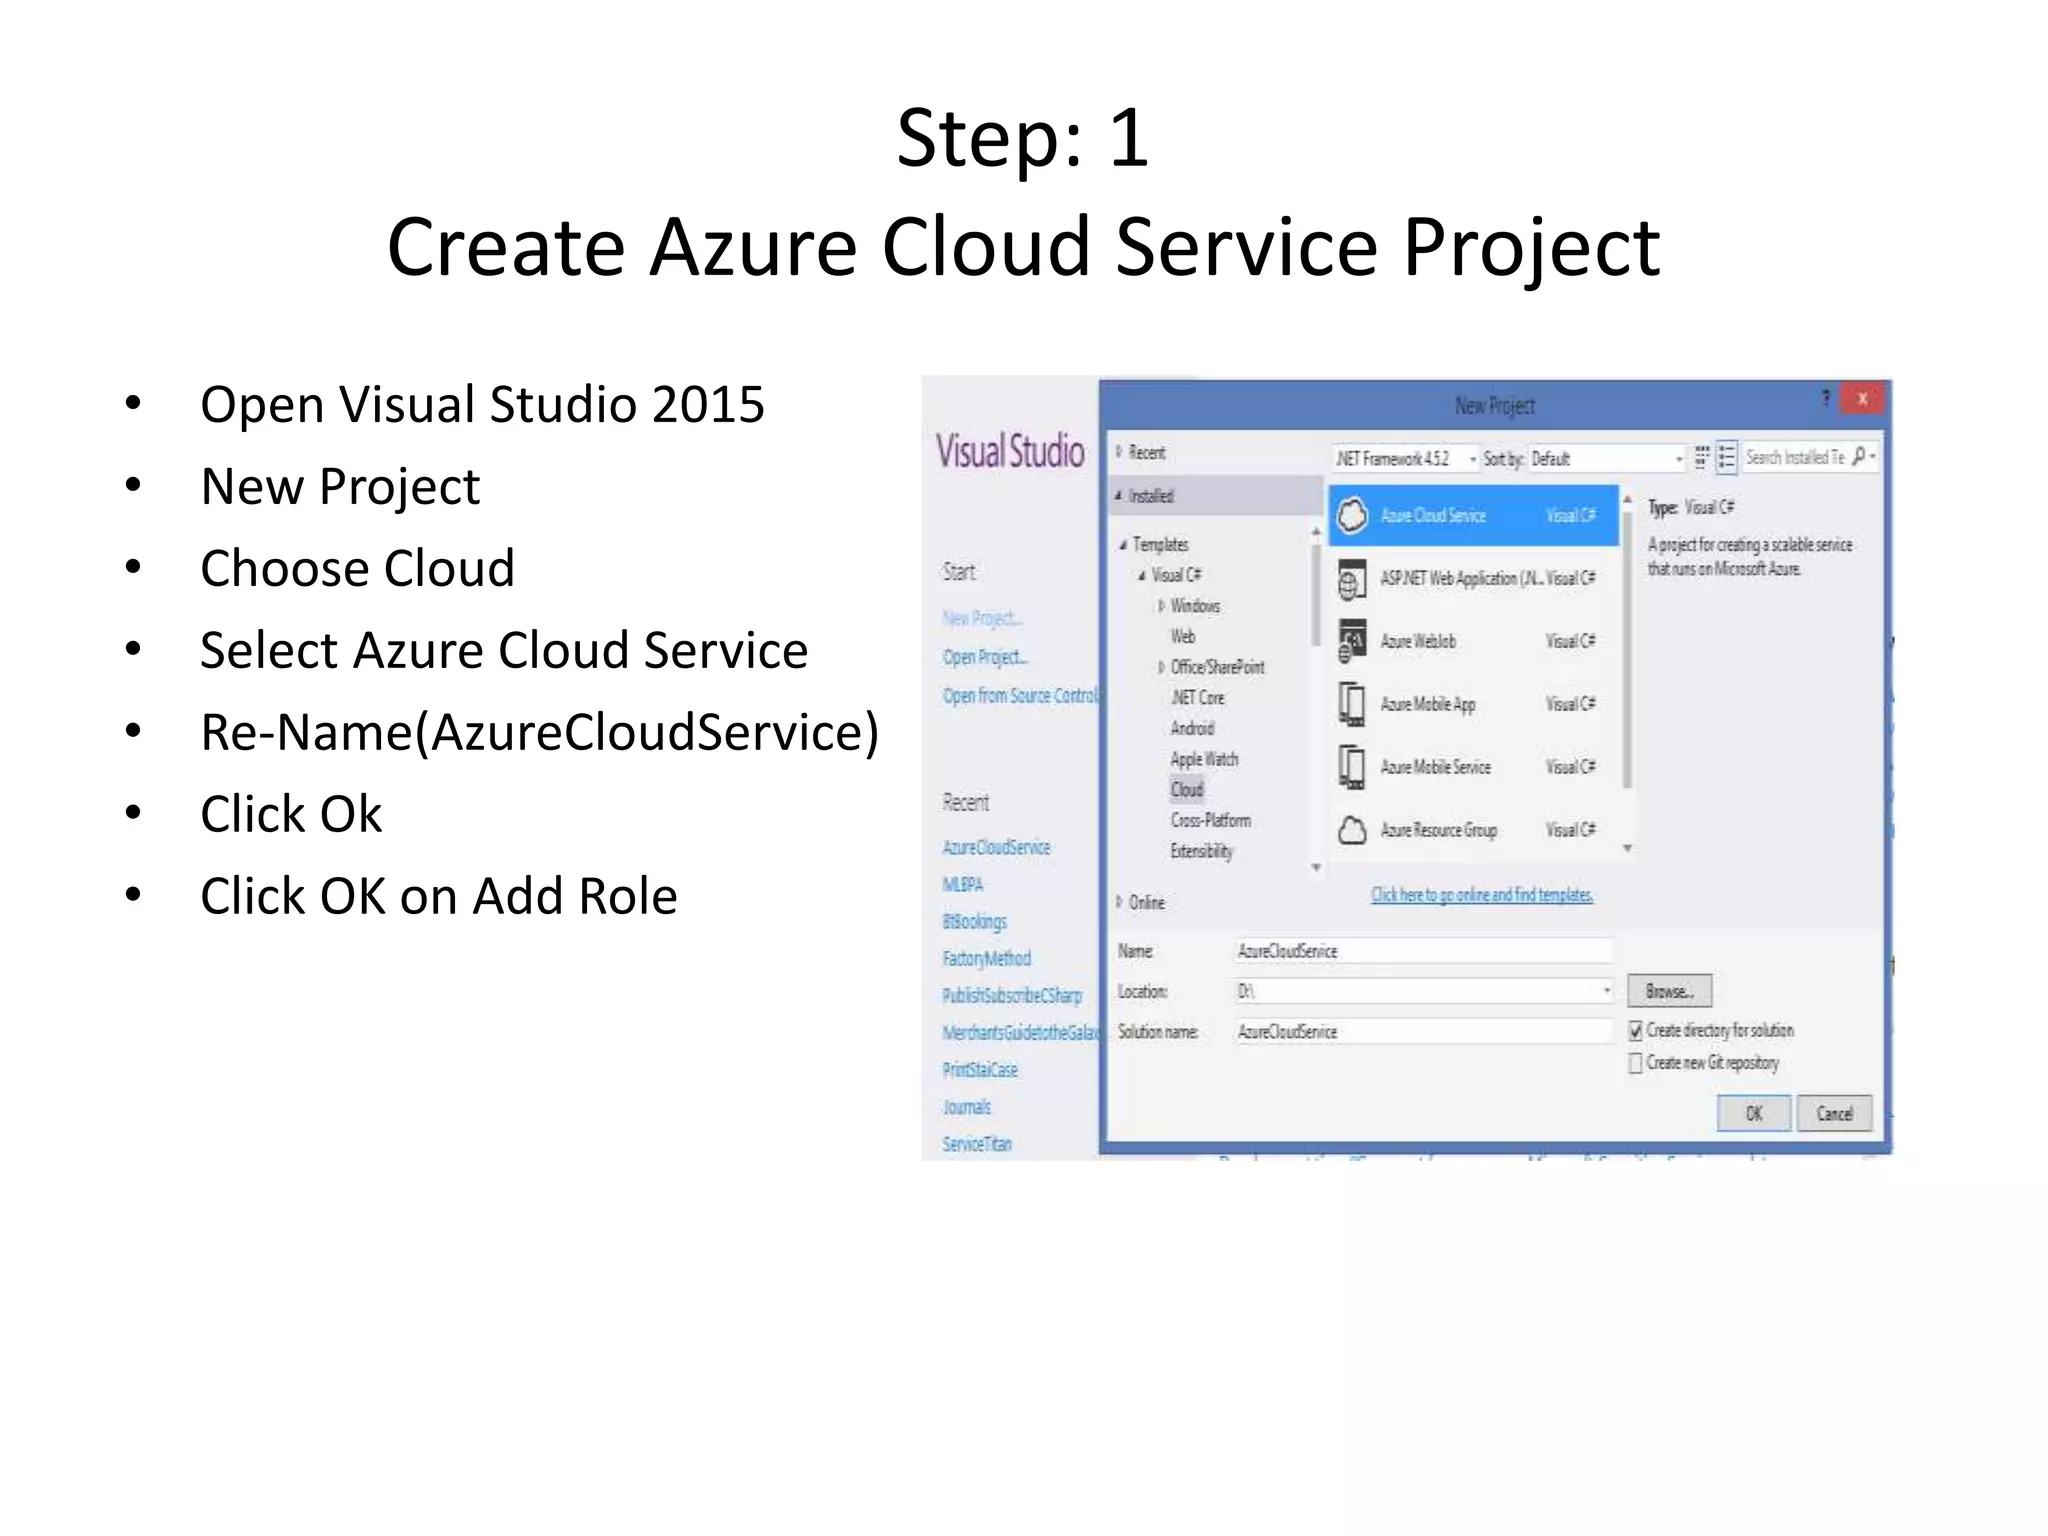The image size is (2048, 1536).
Task: Pick the Azure Mobile Service template icon
Action: pyautogui.click(x=1352, y=767)
